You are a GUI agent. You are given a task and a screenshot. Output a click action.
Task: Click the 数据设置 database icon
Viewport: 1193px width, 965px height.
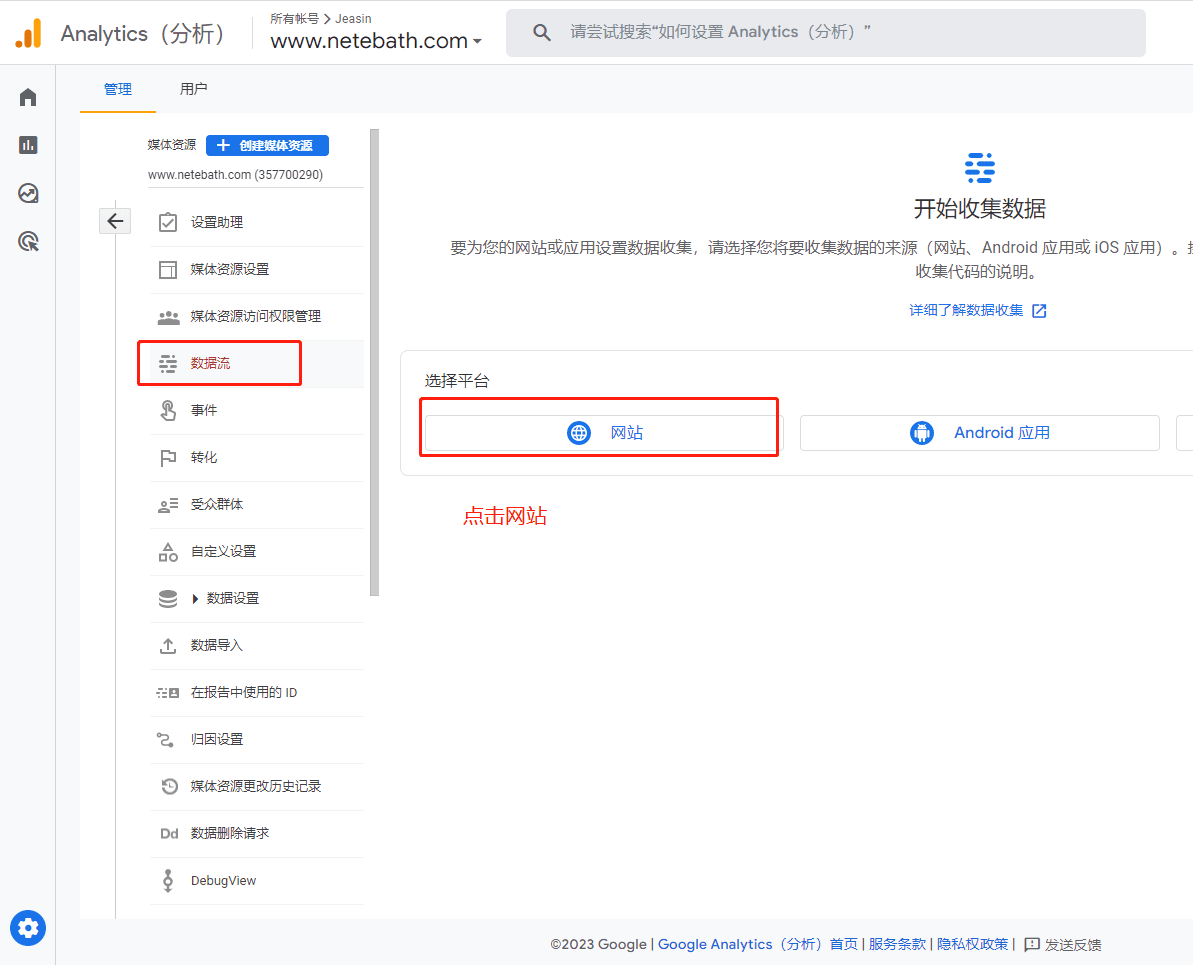pyautogui.click(x=168, y=599)
